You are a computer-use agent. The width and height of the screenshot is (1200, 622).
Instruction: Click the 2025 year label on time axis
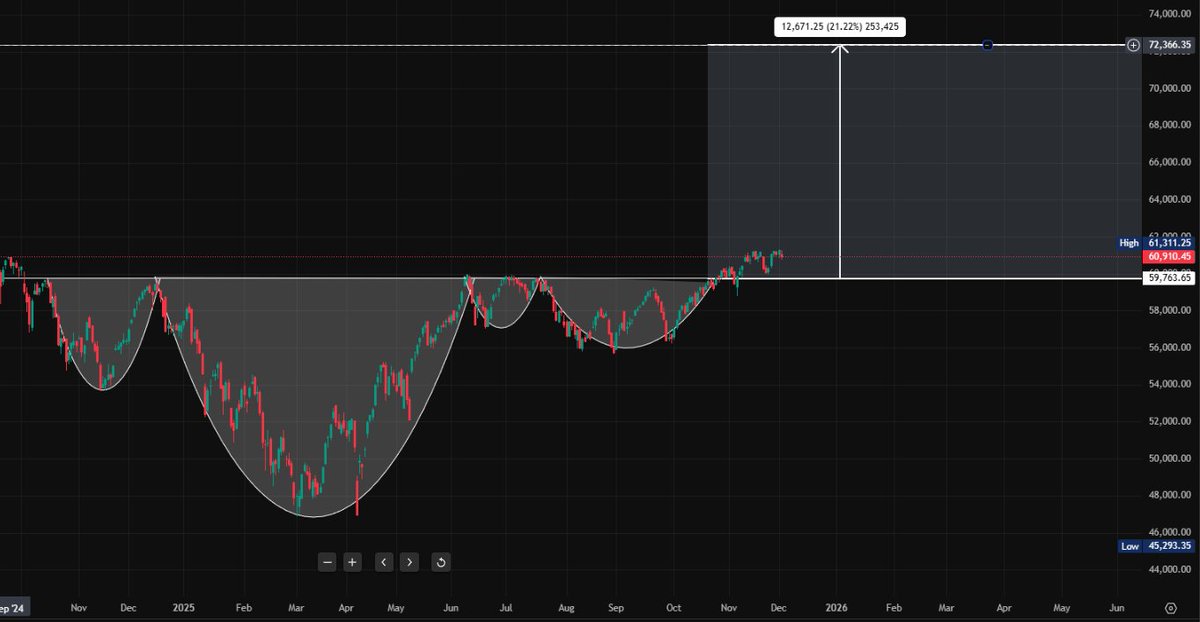point(183,607)
